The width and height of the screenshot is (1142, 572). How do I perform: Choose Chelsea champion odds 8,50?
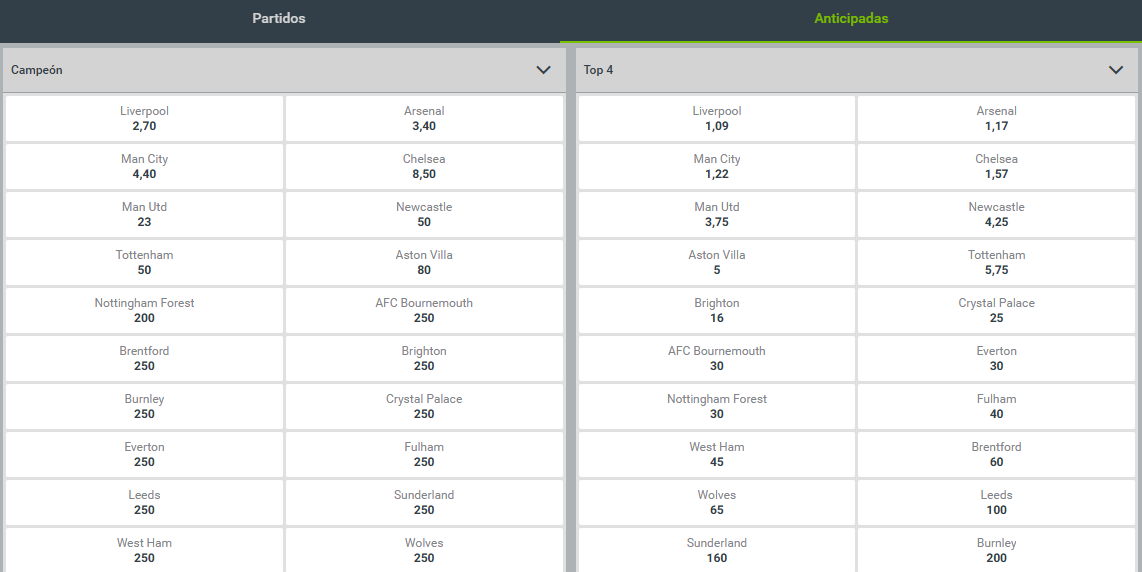(x=424, y=166)
